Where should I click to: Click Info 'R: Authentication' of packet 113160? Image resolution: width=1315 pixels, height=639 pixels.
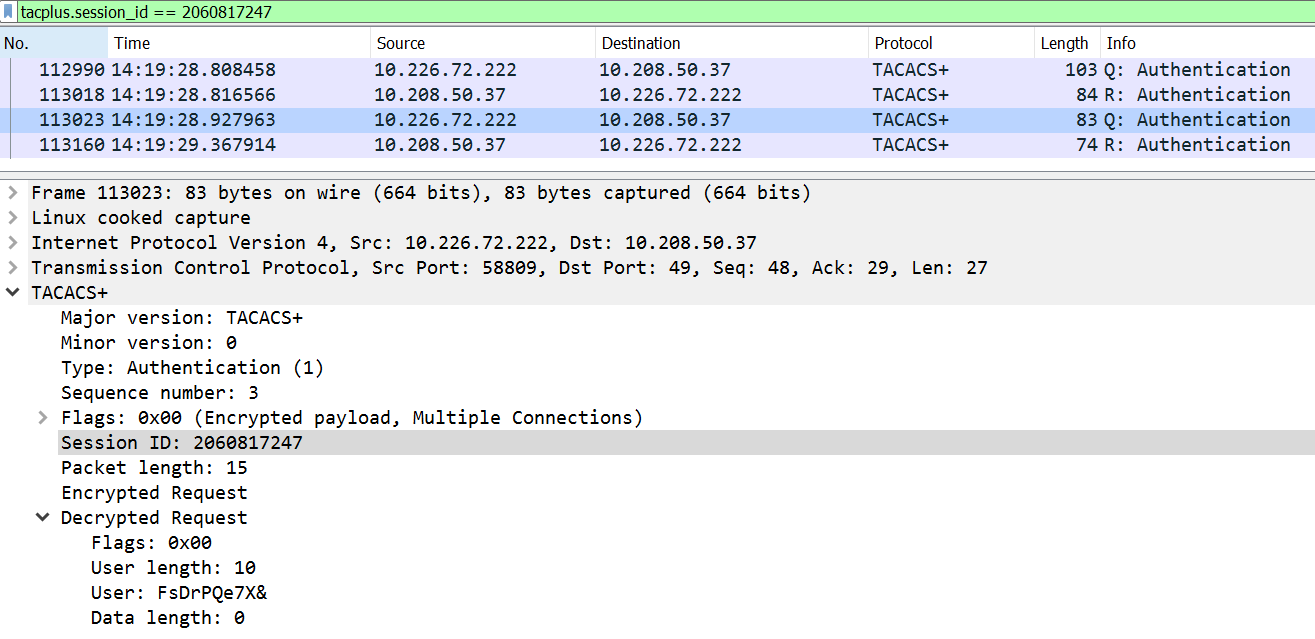pyautogui.click(x=1197, y=145)
